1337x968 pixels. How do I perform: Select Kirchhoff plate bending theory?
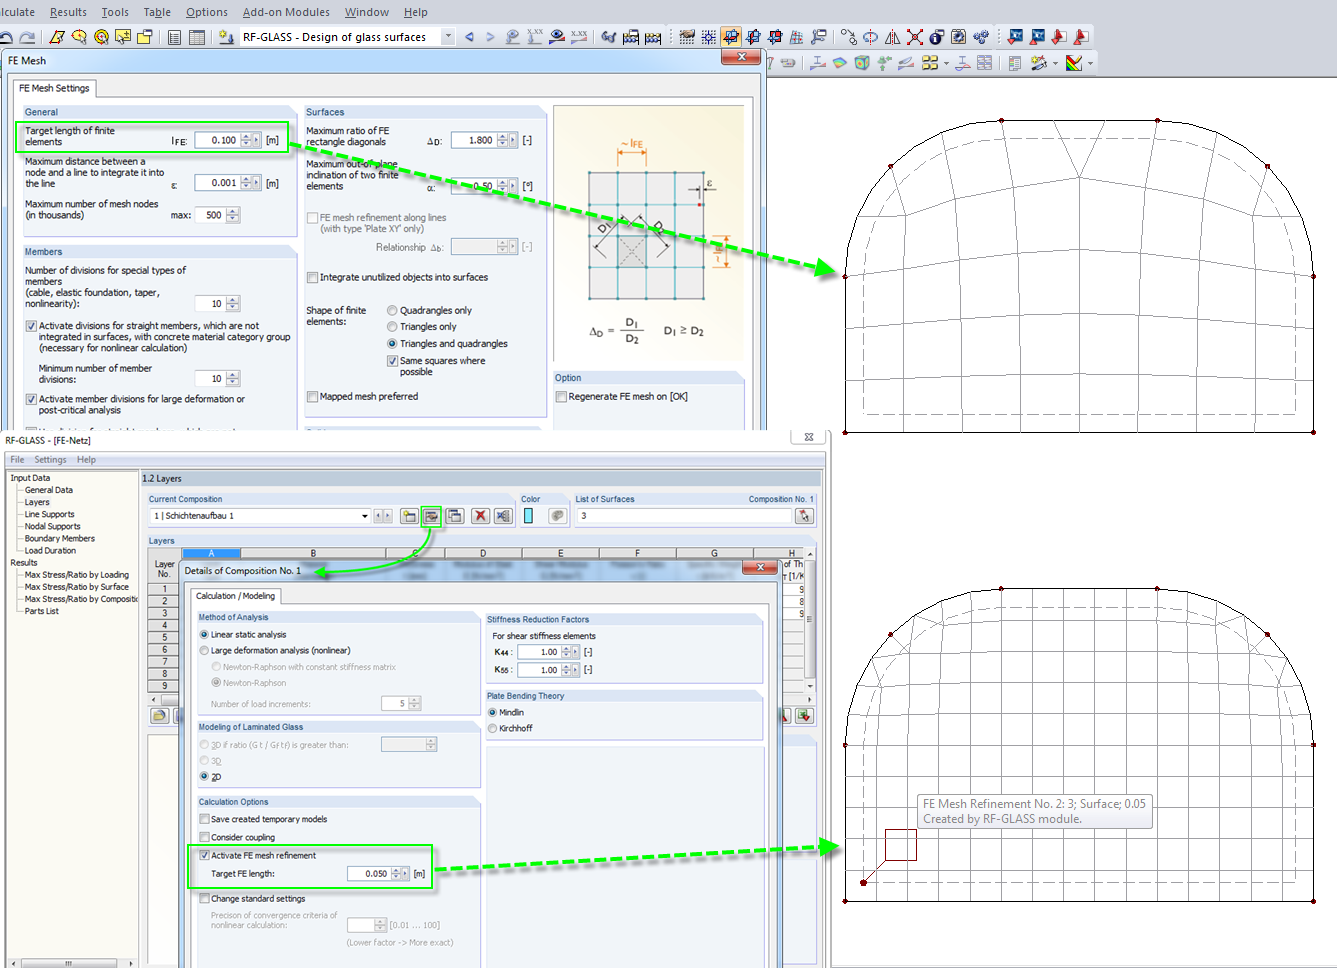(493, 729)
